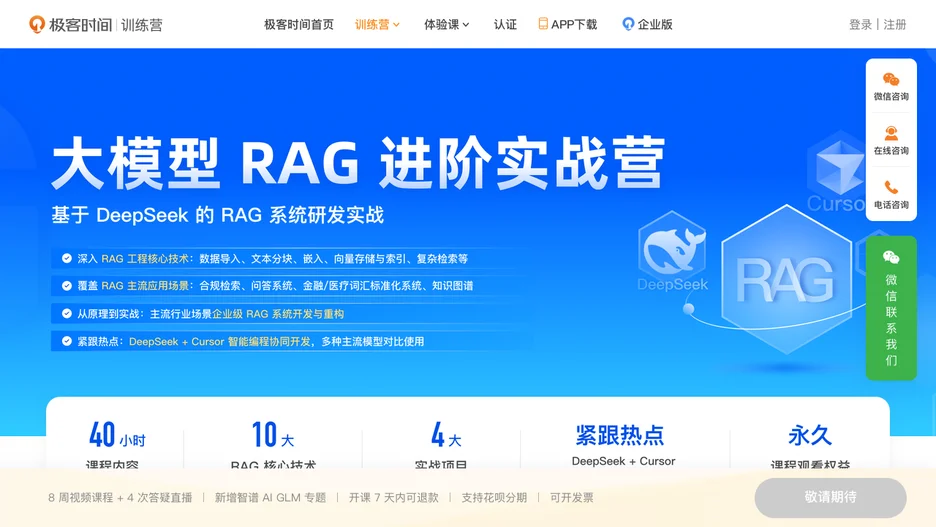Screen dimensions: 936x527
Task: Click check icon beside 深入 RAG 工程核心技术
Action: 67,258
